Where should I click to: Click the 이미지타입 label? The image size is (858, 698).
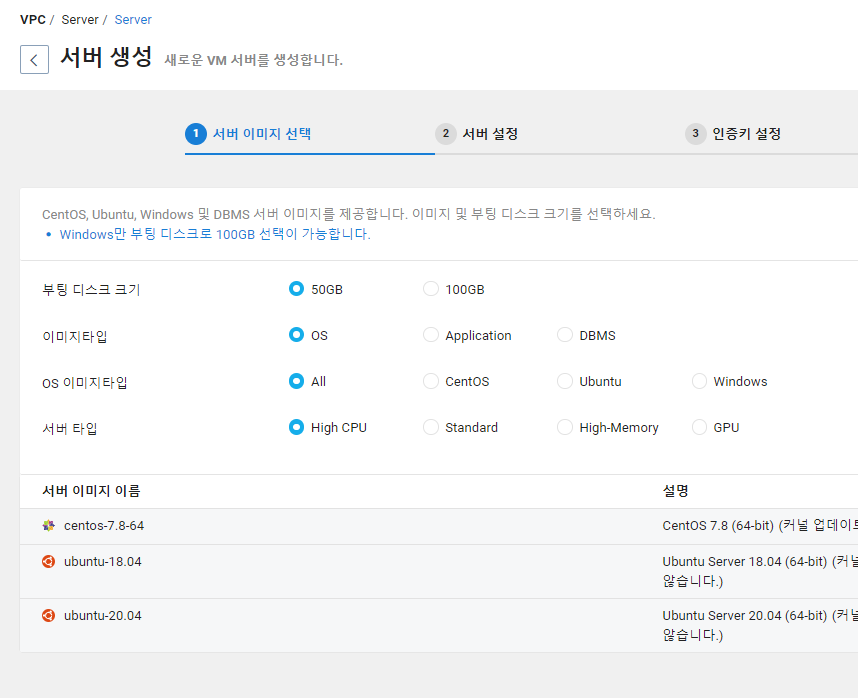[75, 336]
